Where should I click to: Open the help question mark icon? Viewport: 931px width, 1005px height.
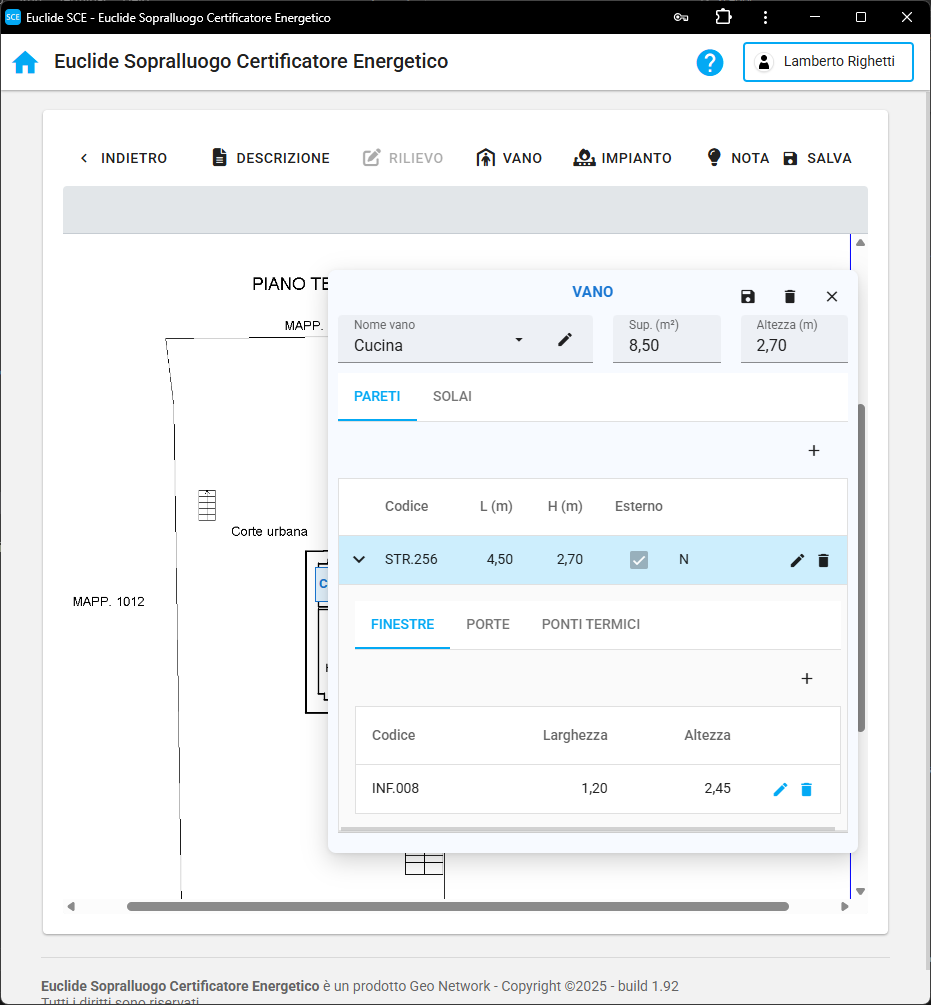click(x=710, y=62)
